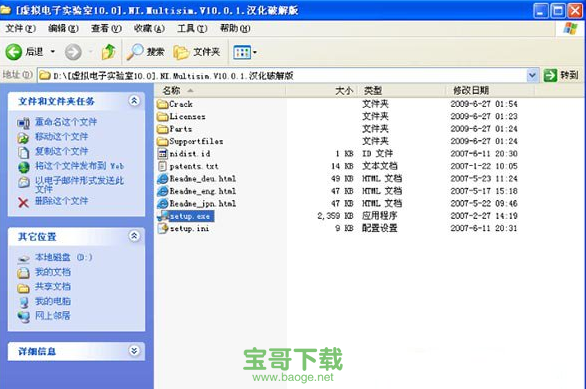
Task: Click the Back arrow button
Action: point(14,52)
